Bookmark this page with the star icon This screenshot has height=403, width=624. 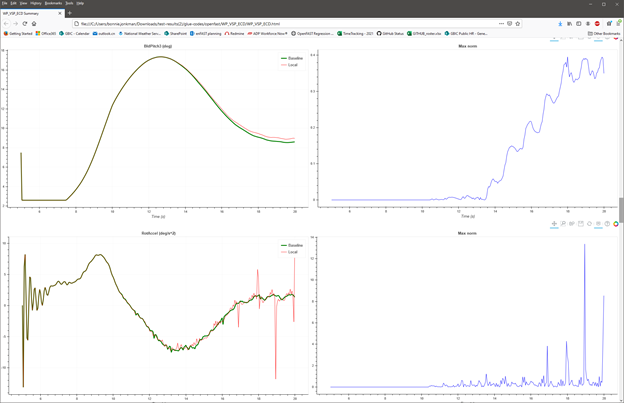click(x=518, y=23)
